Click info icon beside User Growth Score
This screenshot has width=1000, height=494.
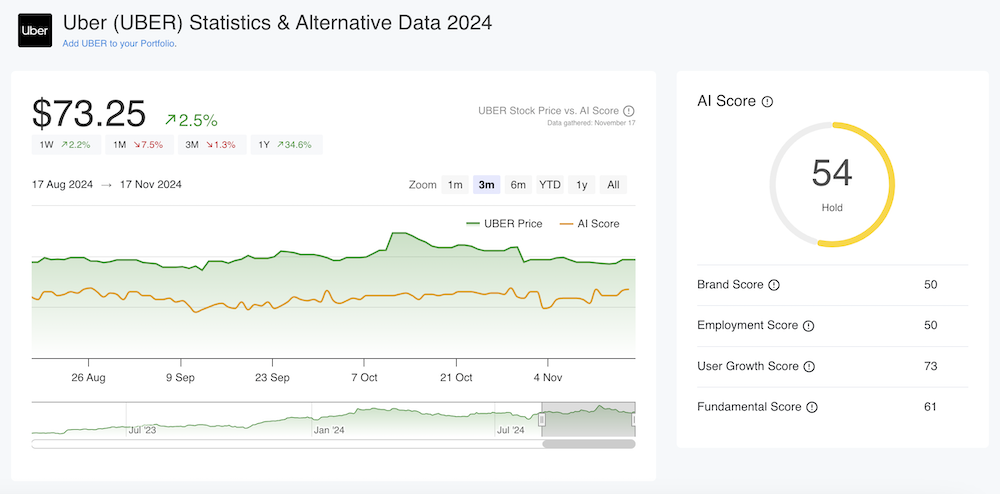pyautogui.click(x=809, y=367)
